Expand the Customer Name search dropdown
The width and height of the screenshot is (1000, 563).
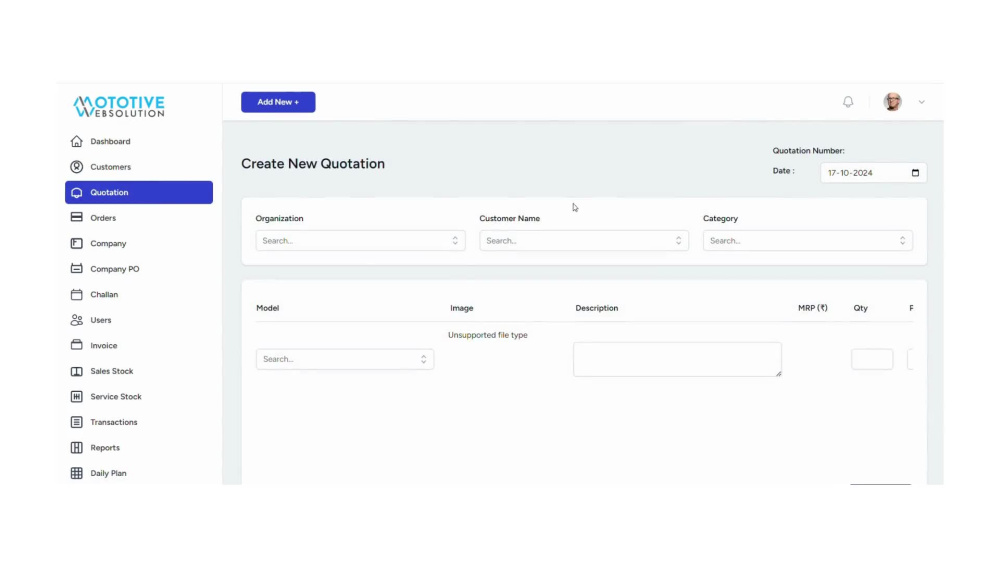tap(584, 240)
